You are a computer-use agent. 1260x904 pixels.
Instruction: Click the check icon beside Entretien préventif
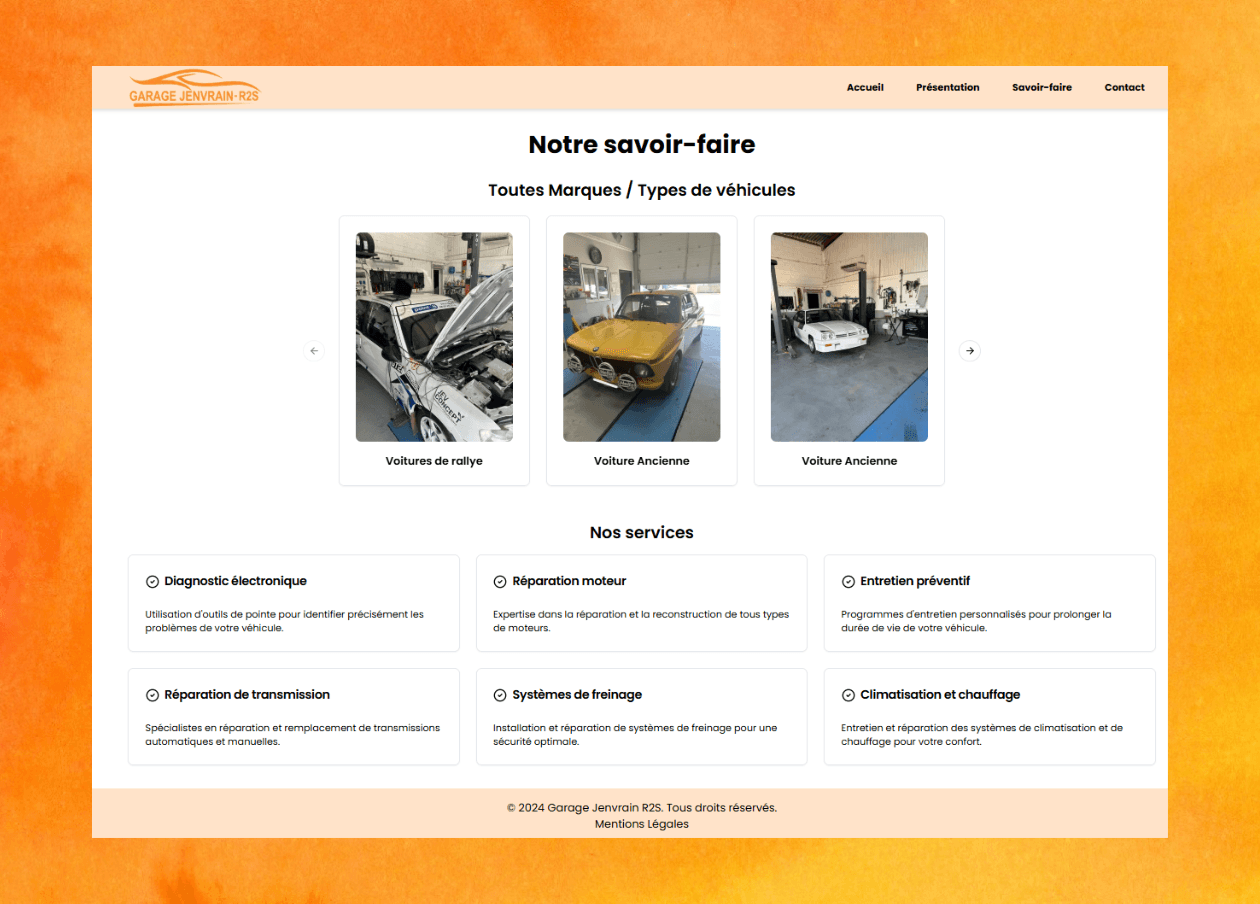(848, 582)
